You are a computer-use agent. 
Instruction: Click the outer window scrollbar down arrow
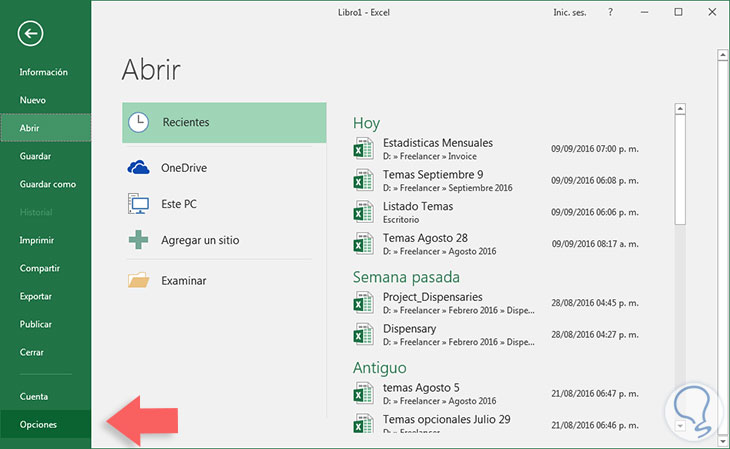tap(723, 441)
